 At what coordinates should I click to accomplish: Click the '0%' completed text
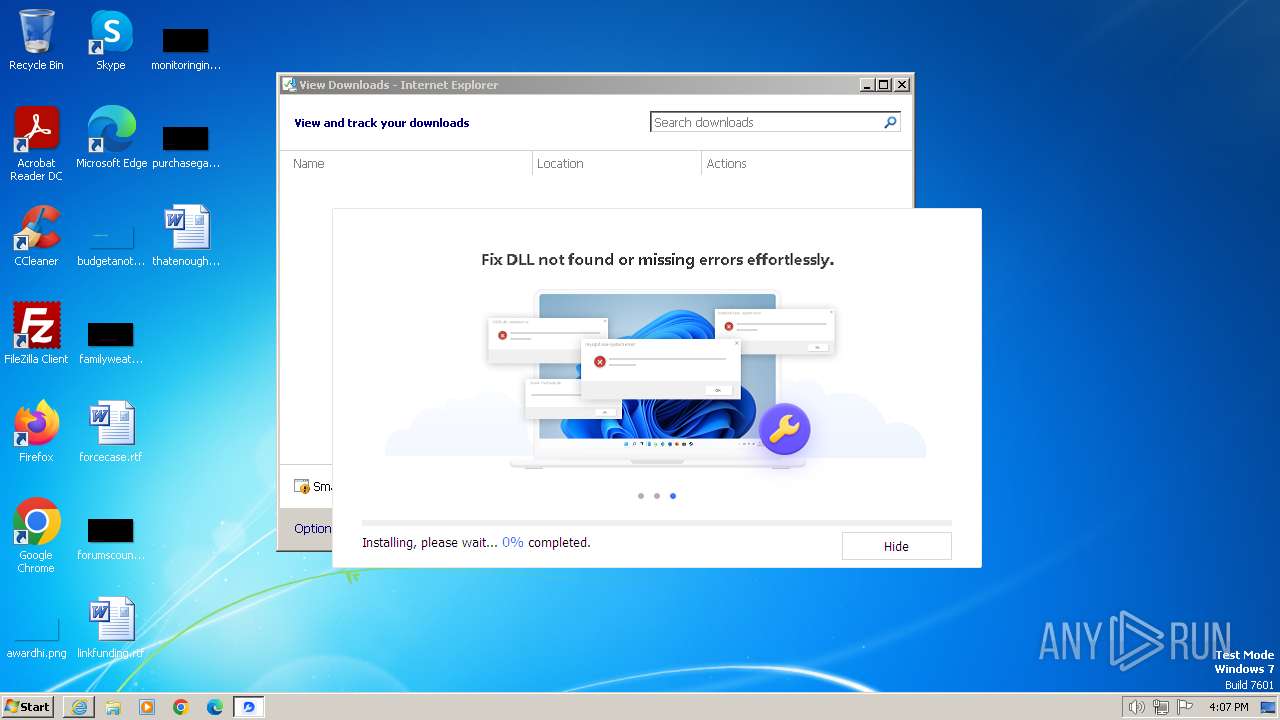(513, 542)
